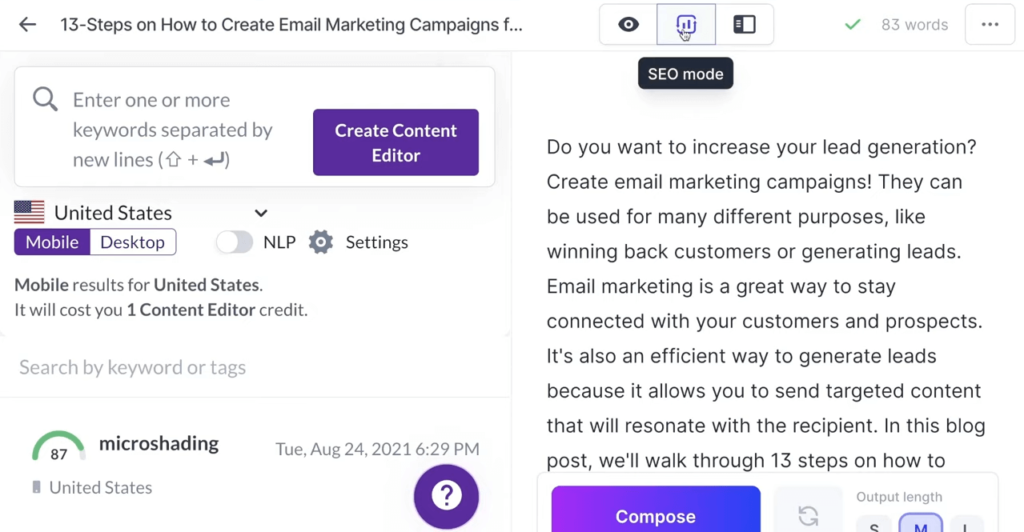Select Mobile results option
The height and width of the screenshot is (532, 1024).
coord(52,242)
